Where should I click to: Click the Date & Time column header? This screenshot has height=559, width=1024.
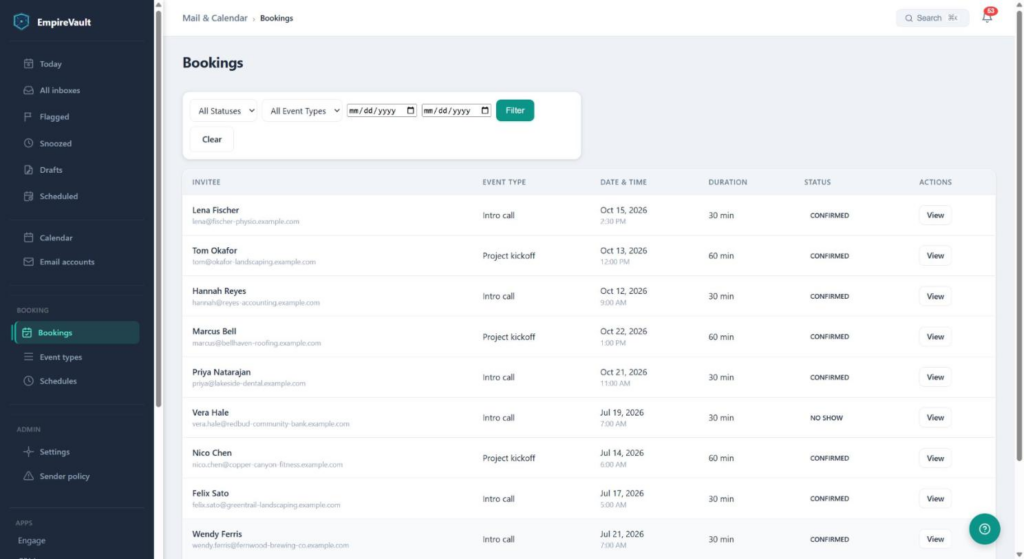coord(623,182)
